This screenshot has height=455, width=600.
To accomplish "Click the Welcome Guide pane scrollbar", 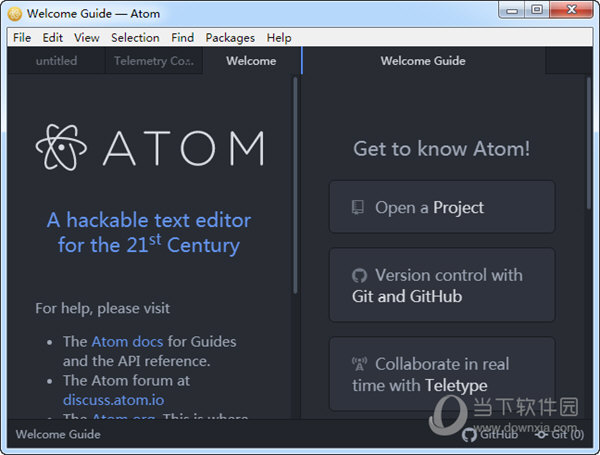I will tap(589, 143).
